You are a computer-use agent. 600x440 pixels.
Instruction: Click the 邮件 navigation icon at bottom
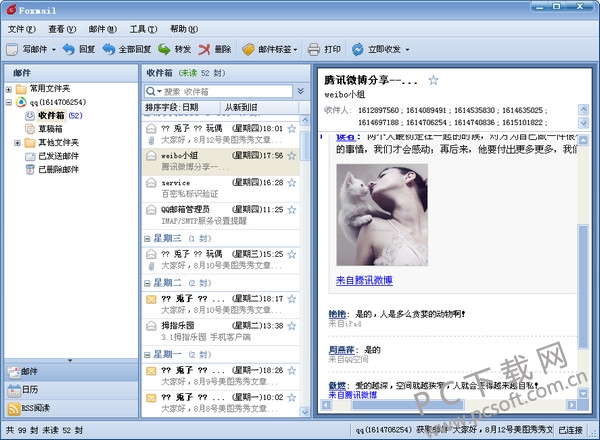coord(14,372)
